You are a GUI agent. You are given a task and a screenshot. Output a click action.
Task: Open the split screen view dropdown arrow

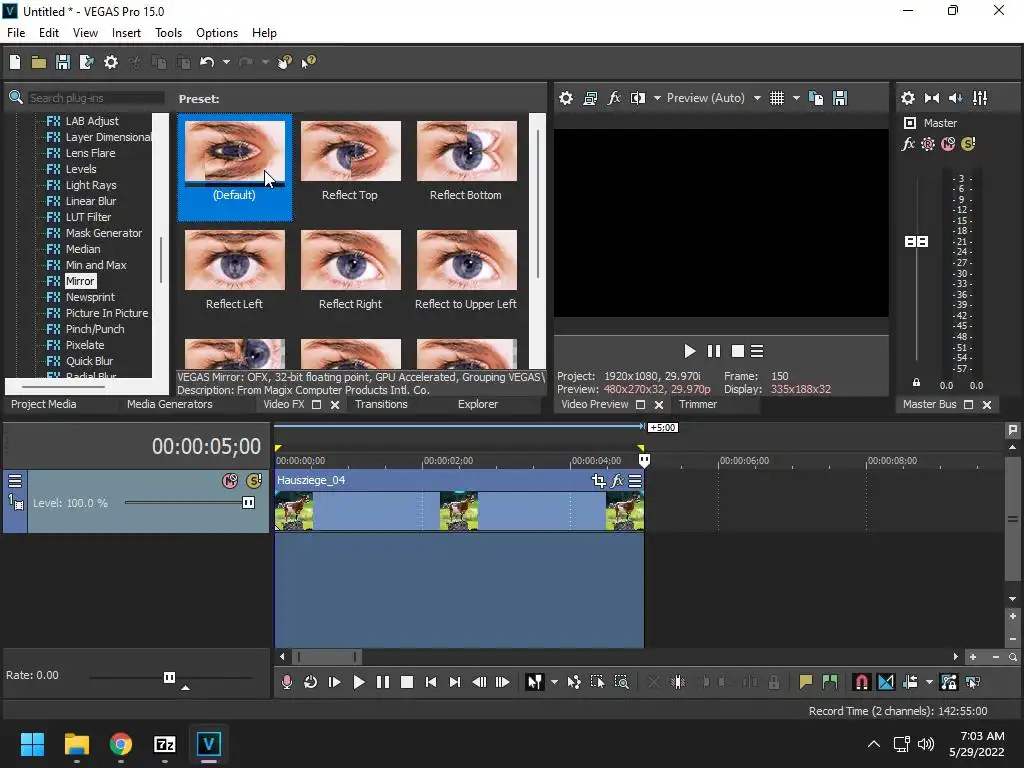(657, 98)
